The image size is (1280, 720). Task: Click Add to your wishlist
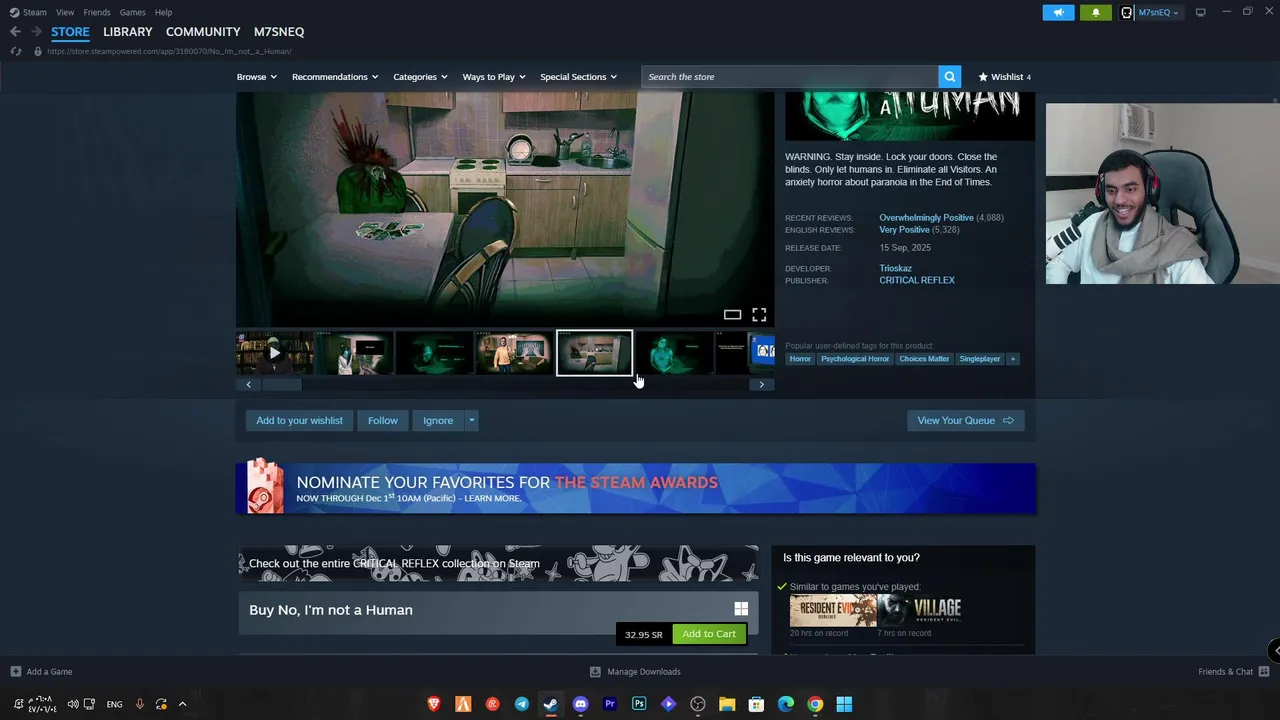[299, 421]
